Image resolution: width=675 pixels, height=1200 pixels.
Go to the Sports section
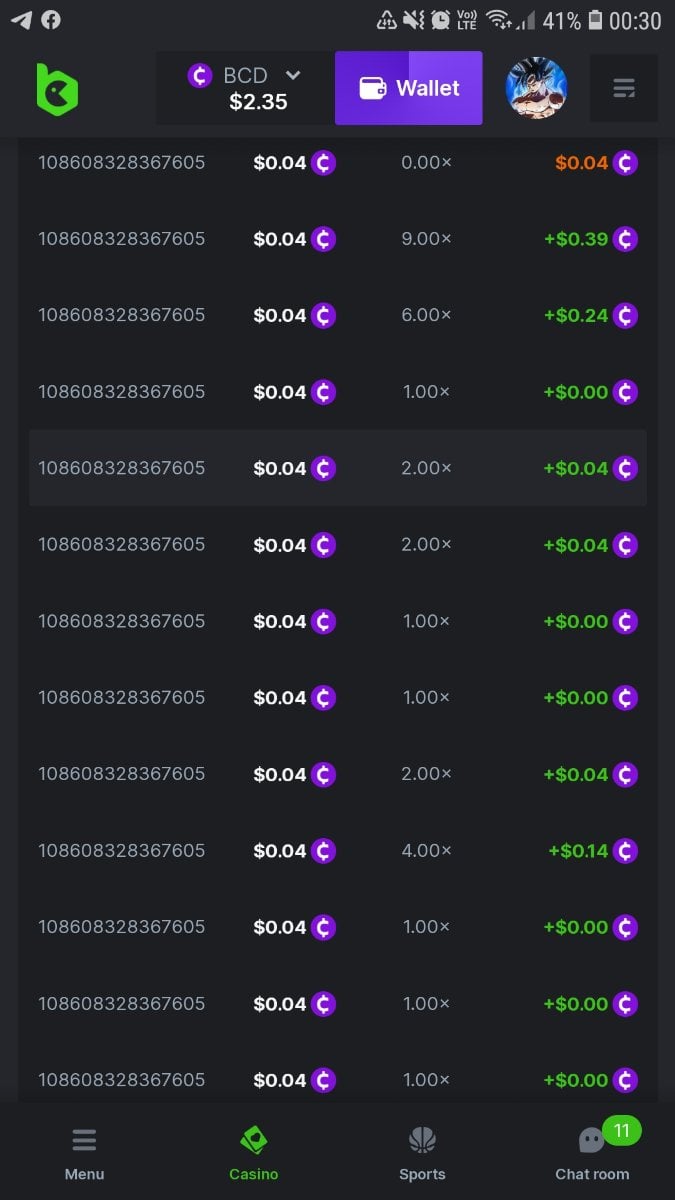click(422, 1153)
